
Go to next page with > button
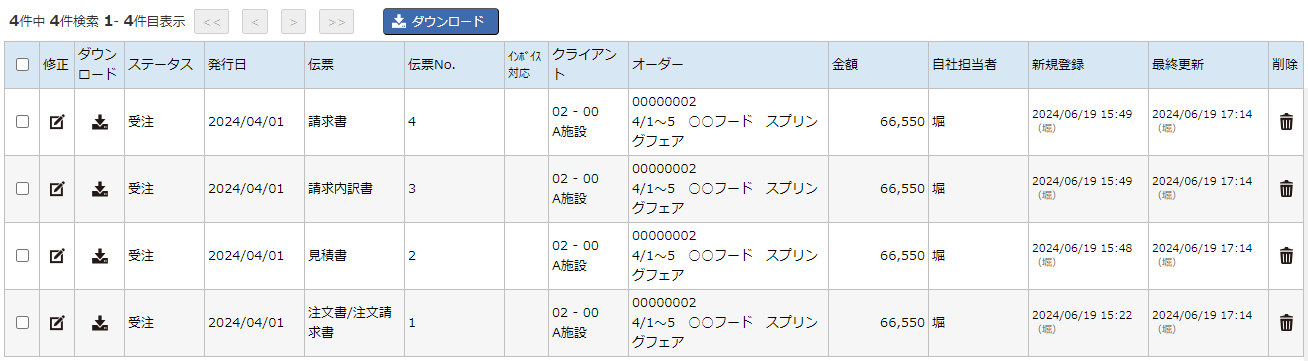[x=293, y=21]
